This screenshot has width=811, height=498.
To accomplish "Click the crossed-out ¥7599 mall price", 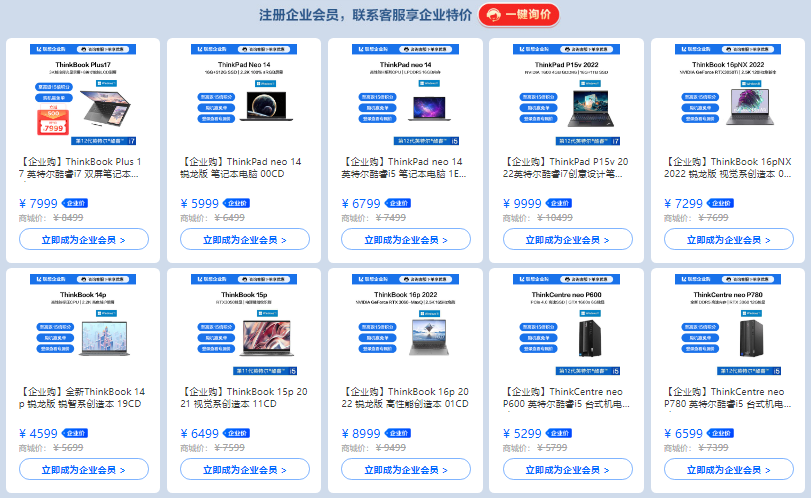I will (x=230, y=448).
